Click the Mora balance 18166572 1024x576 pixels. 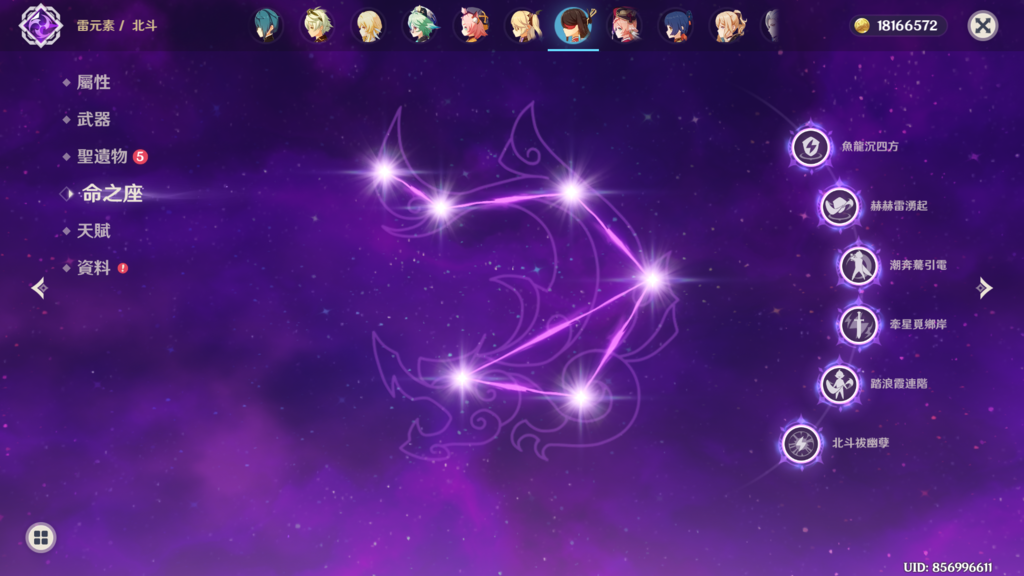pyautogui.click(x=906, y=25)
